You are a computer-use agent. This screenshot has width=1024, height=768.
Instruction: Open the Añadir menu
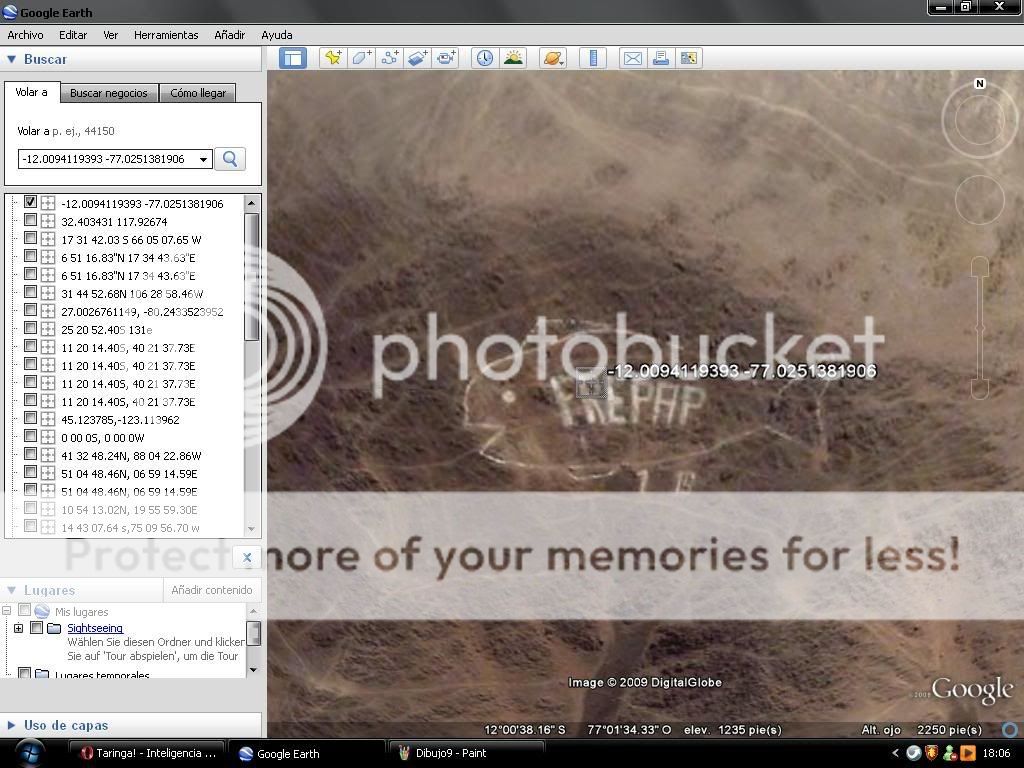coord(230,35)
